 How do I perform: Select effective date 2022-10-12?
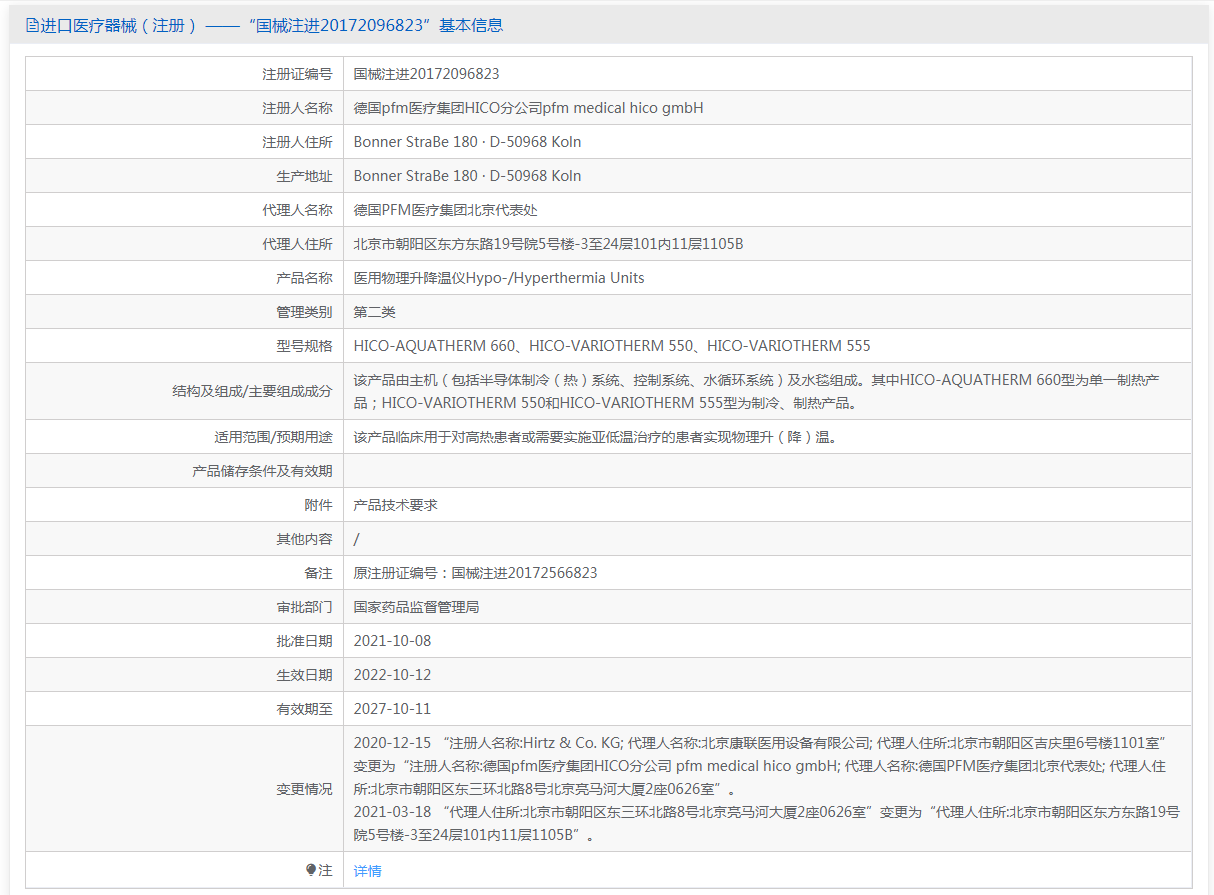[x=393, y=675]
